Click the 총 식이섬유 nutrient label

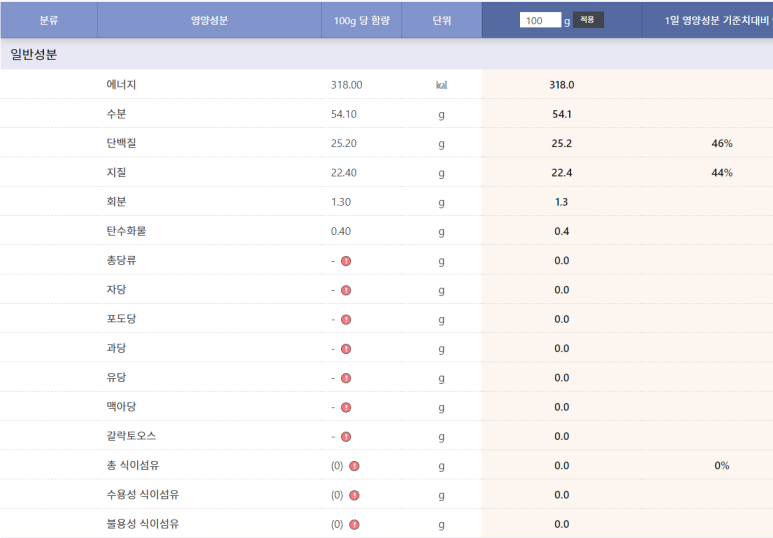pos(133,465)
